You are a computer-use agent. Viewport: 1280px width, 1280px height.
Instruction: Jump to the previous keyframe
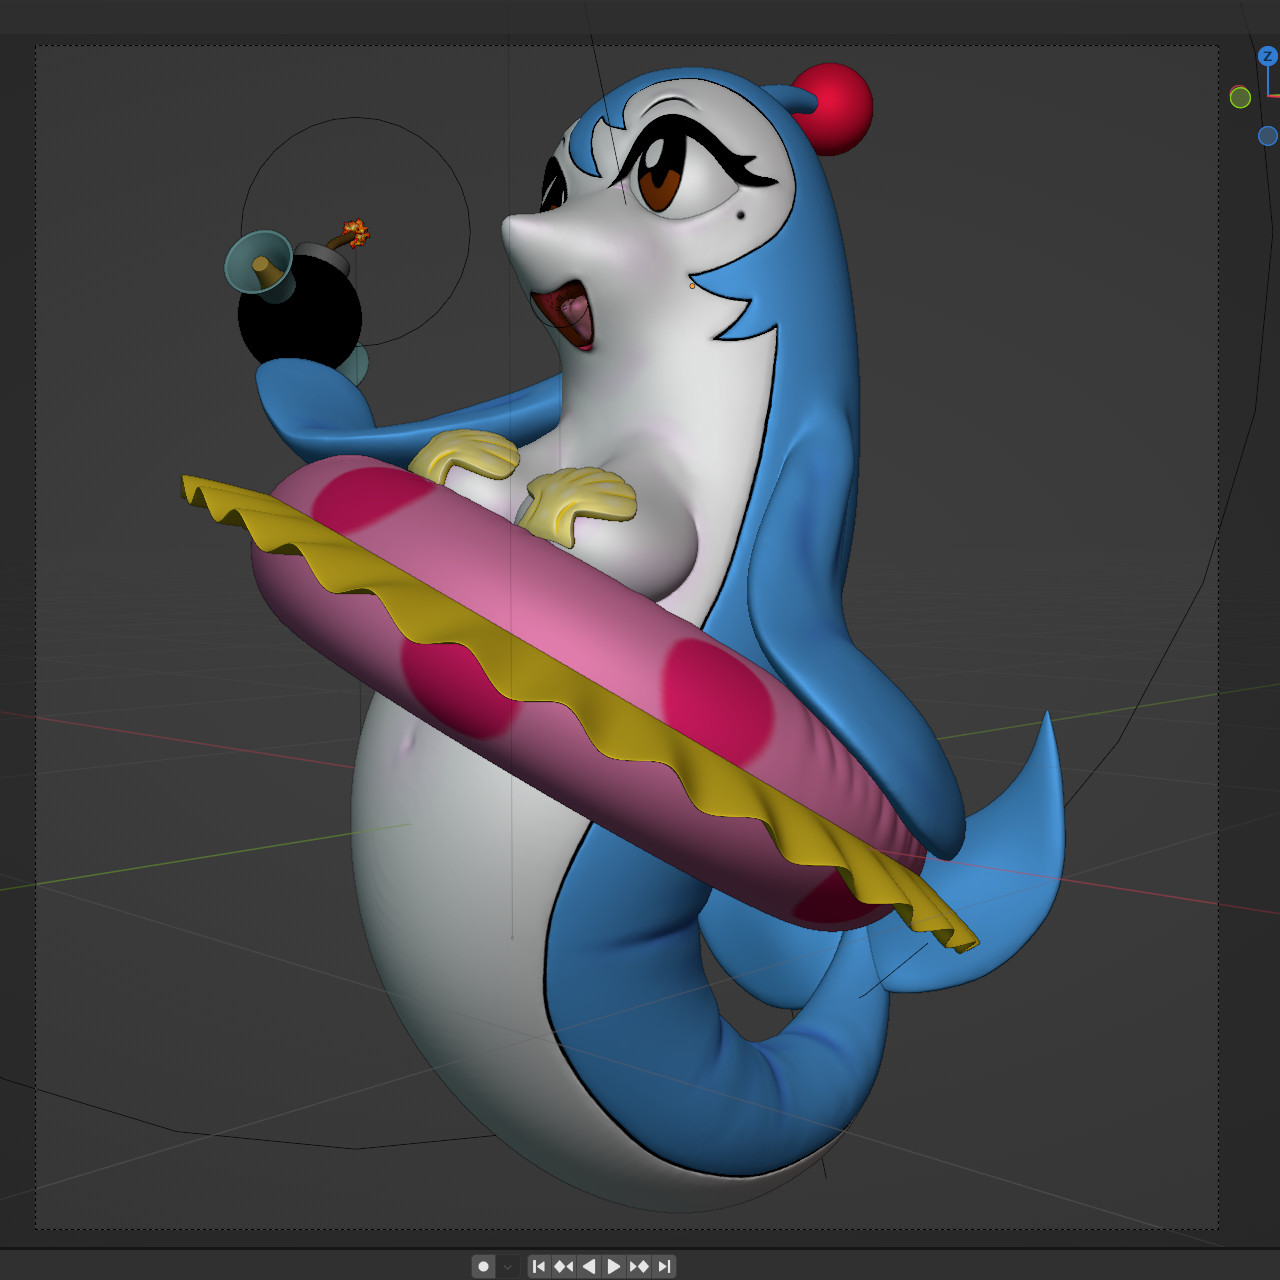point(564,1266)
